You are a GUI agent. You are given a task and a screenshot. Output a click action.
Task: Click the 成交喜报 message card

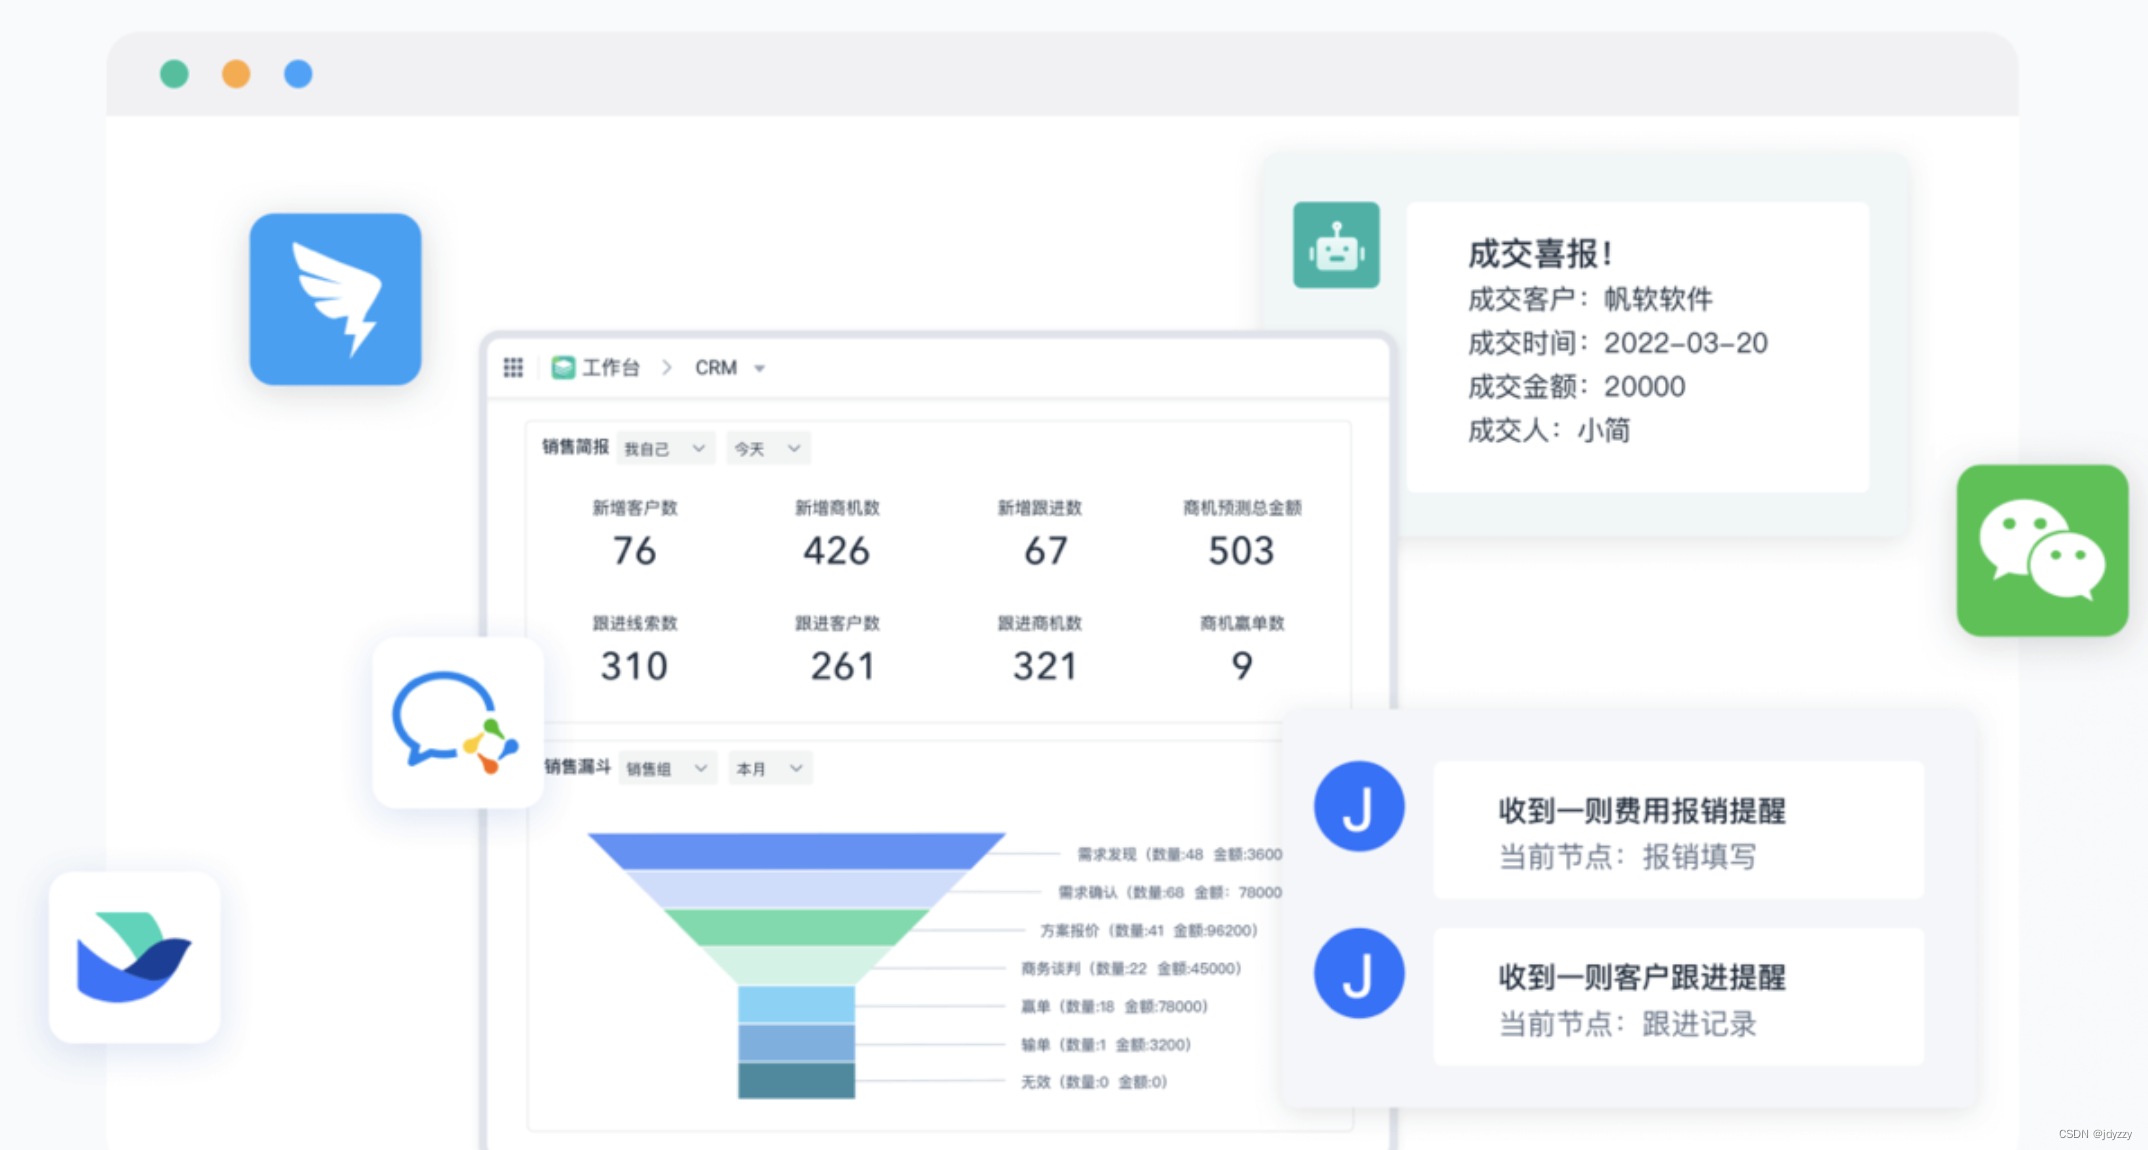1637,346
